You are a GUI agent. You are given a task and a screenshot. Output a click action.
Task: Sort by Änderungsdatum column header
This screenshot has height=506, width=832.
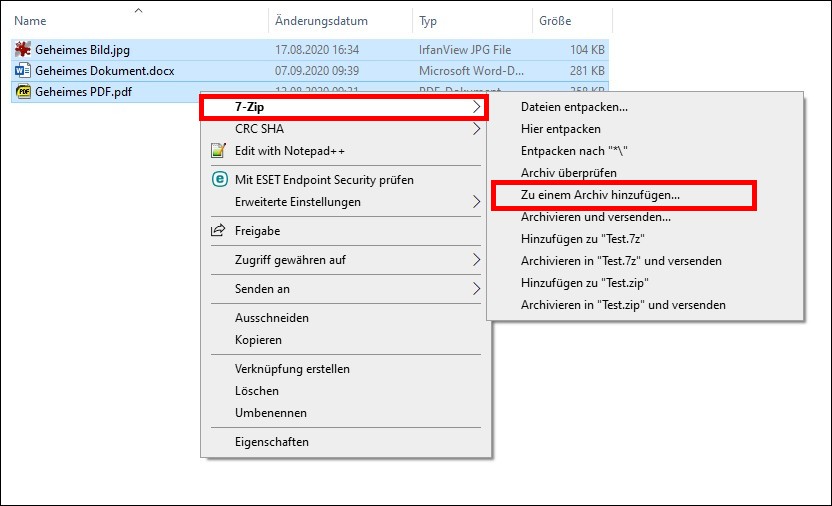[321, 21]
